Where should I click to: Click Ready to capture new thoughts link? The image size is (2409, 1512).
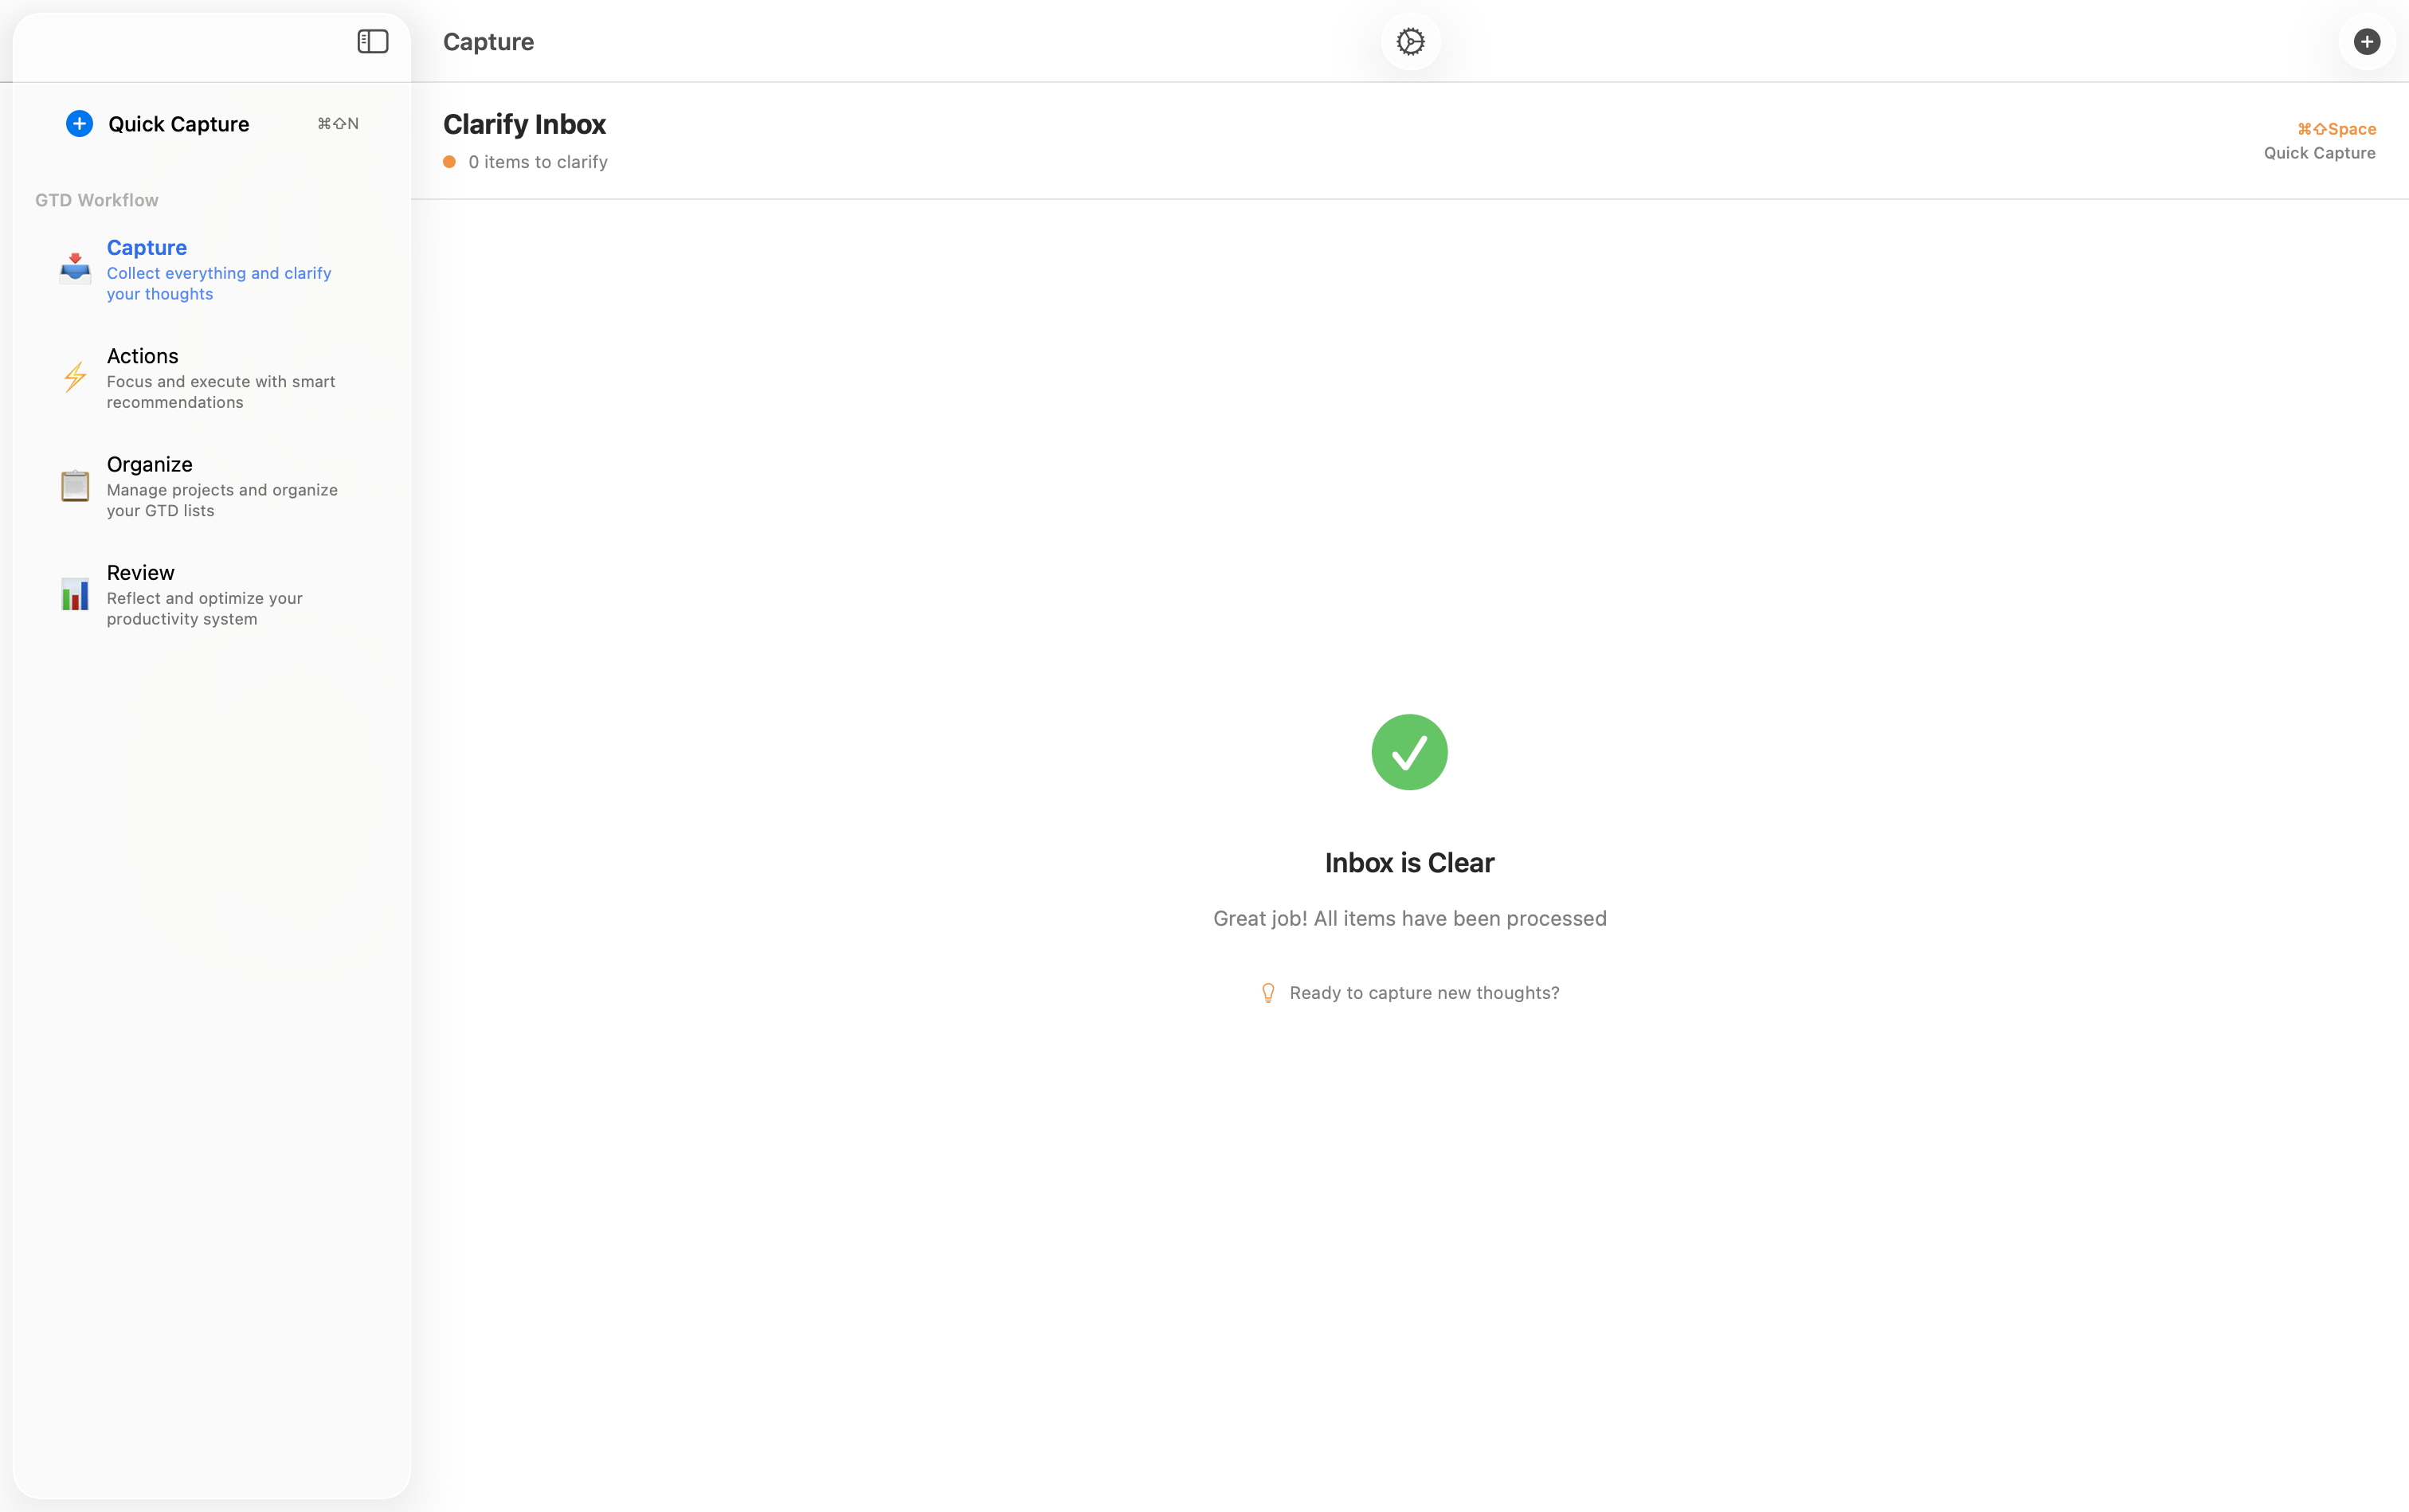click(1425, 992)
